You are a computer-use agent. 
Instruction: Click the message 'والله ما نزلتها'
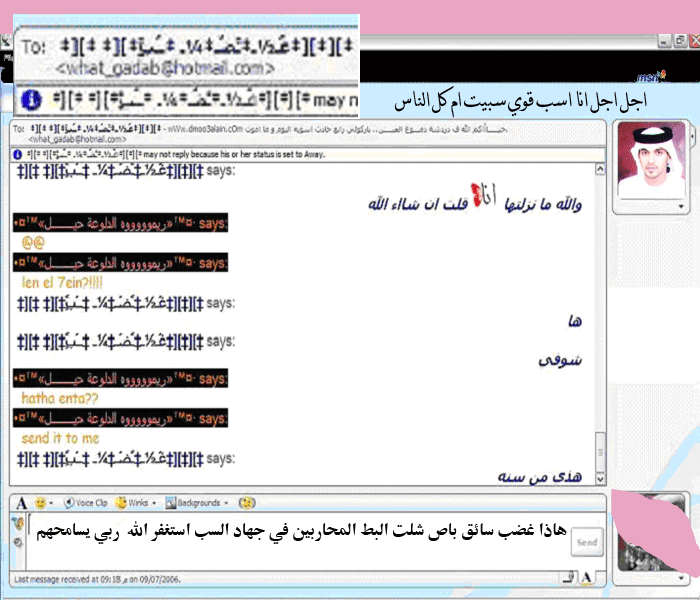(x=543, y=204)
